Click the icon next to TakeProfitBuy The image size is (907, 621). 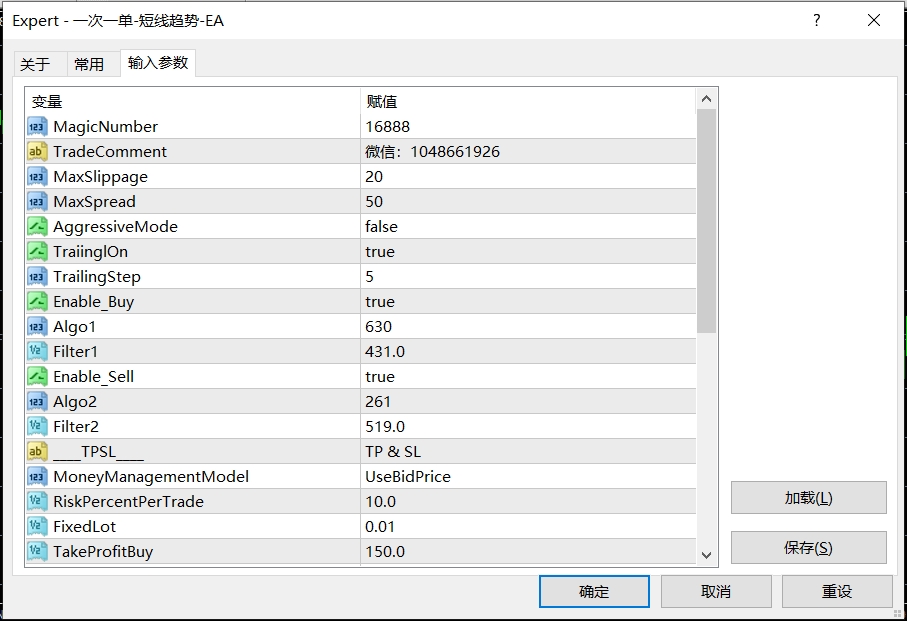click(37, 552)
